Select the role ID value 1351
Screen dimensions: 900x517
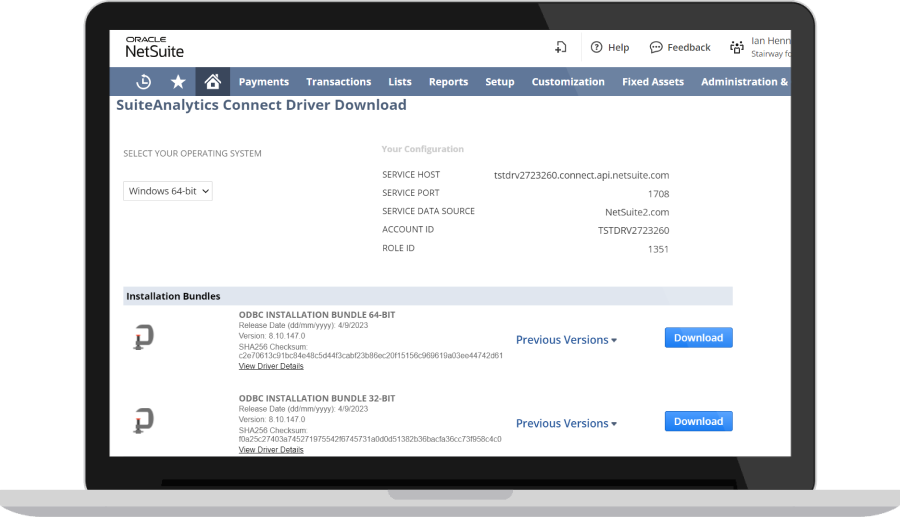click(658, 249)
